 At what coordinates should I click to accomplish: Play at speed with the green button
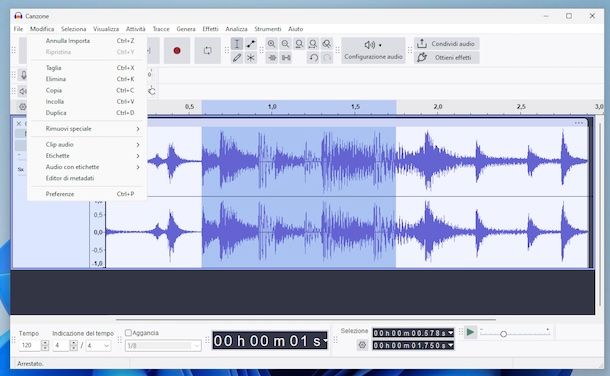pos(470,332)
